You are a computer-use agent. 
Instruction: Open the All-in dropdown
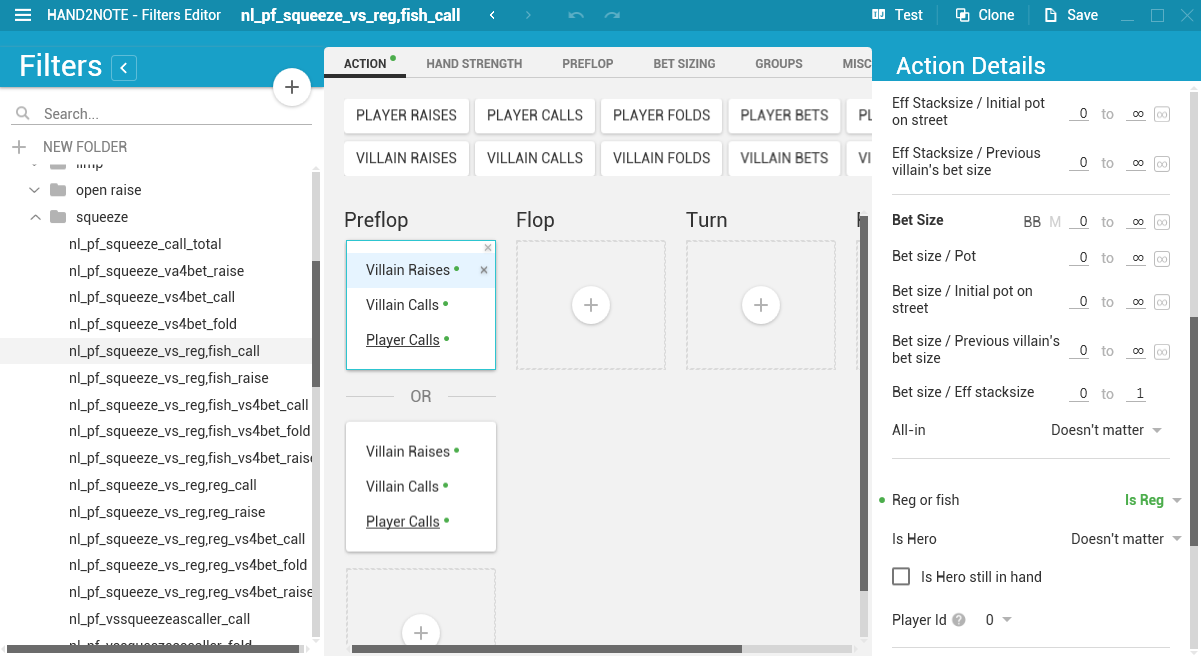tap(1106, 430)
